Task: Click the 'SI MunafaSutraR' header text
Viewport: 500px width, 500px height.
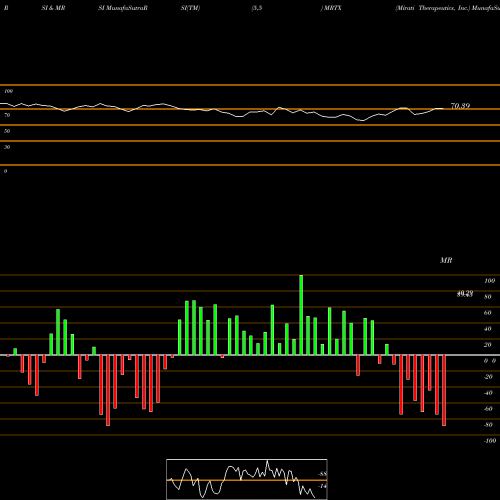Action: tap(123, 8)
